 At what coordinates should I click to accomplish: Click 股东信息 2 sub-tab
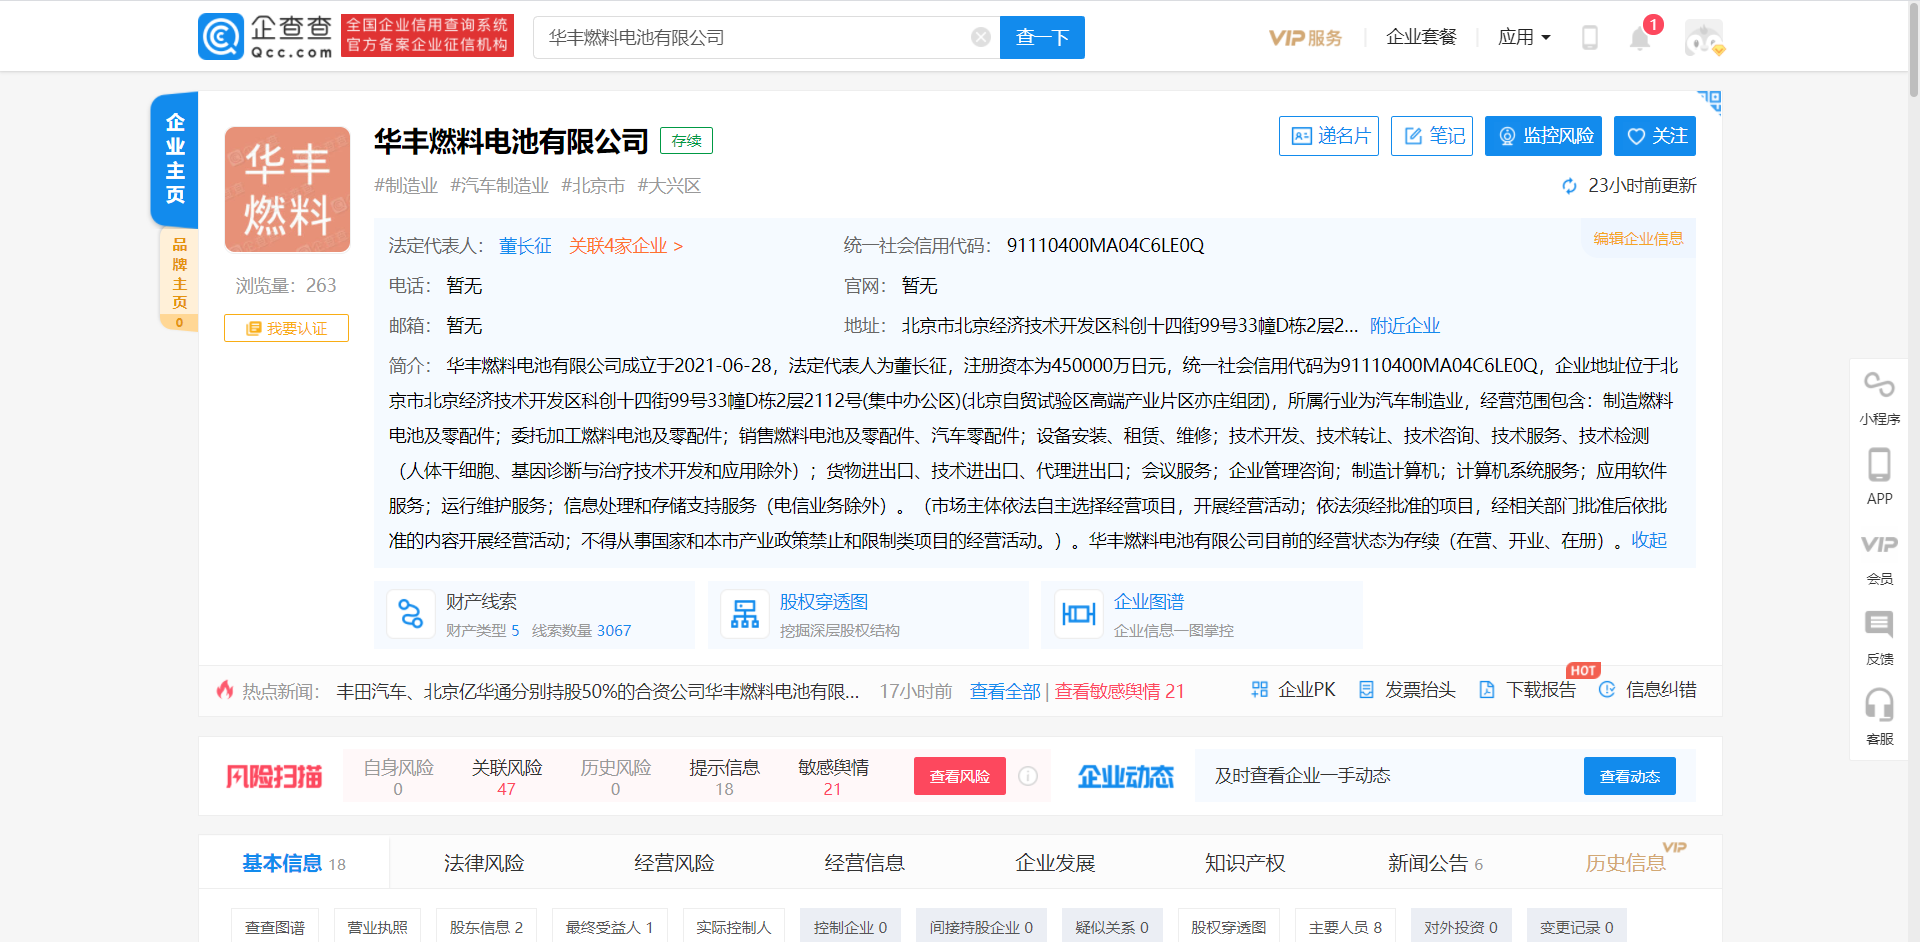pyautogui.click(x=486, y=927)
